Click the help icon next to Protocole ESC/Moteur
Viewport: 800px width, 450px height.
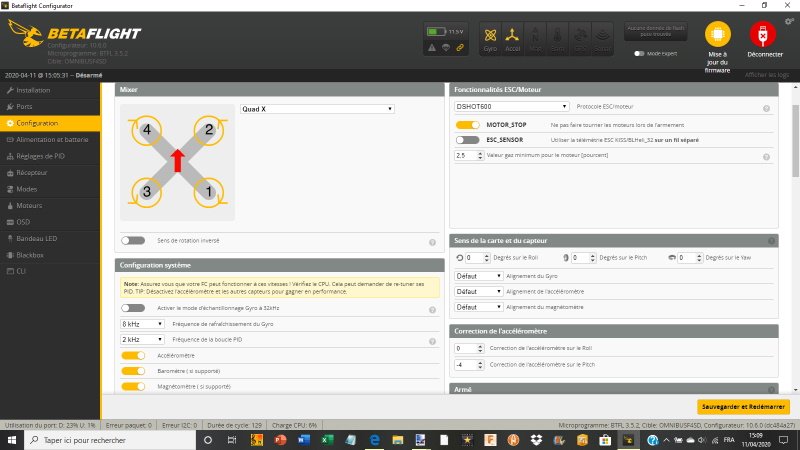pos(766,107)
